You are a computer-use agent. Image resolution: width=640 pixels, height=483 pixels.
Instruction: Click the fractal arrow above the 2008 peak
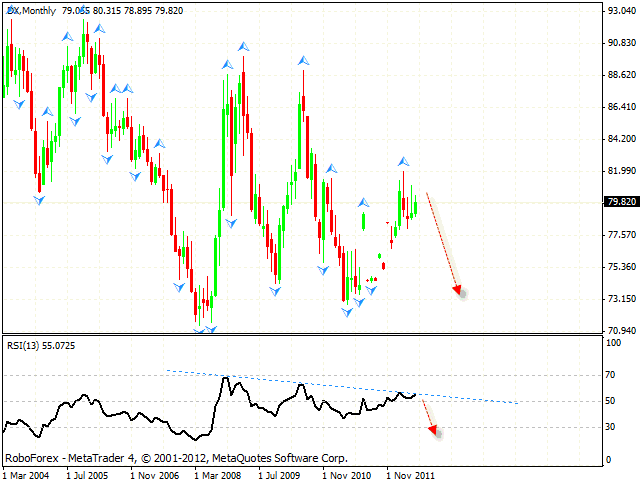click(243, 46)
